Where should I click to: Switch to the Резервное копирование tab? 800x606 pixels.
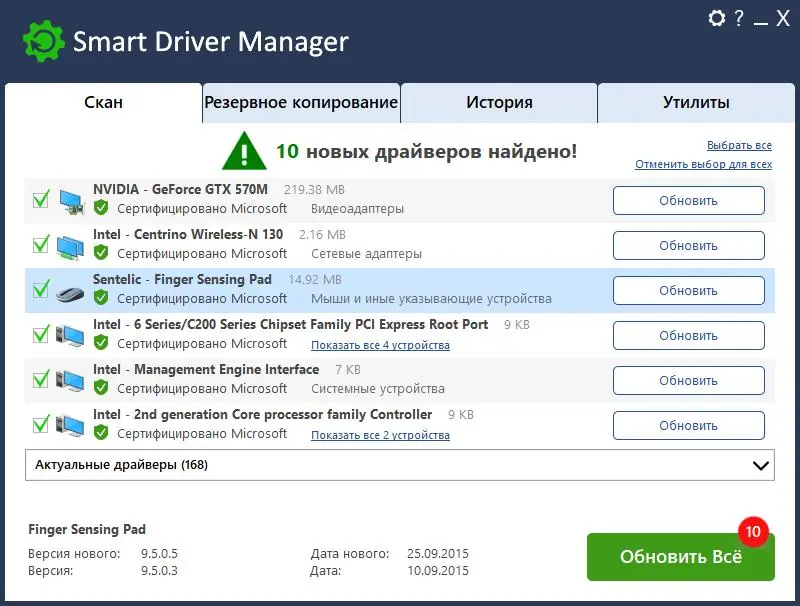click(x=302, y=102)
